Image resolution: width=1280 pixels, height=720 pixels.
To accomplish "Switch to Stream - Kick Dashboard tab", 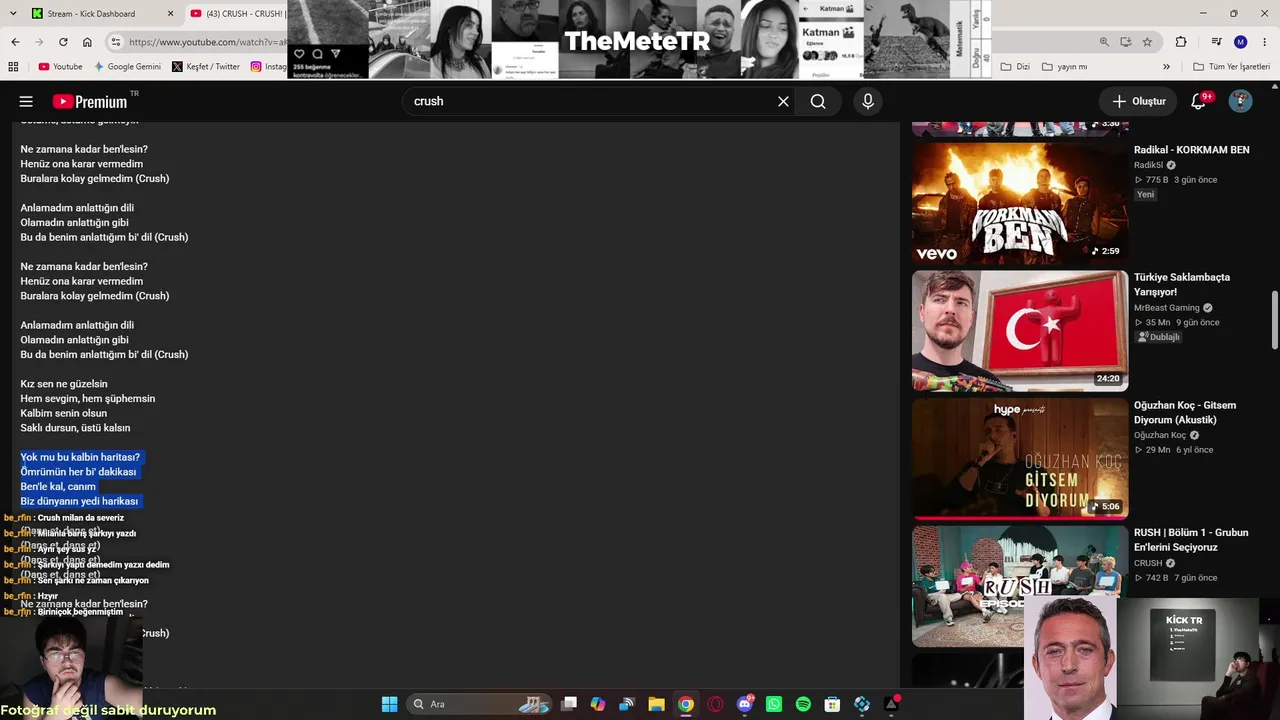I will tap(103, 13).
